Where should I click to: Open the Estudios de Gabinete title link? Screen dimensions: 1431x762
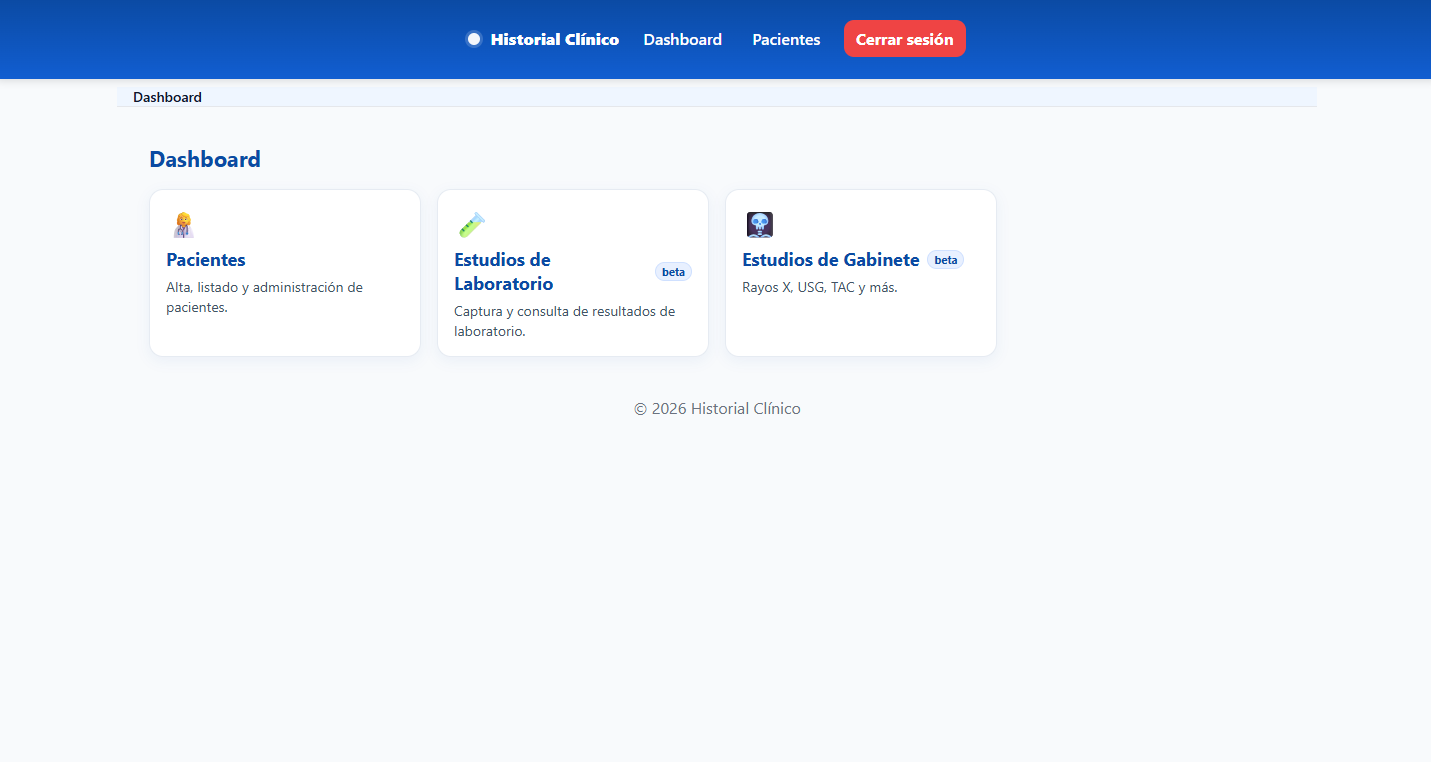pyautogui.click(x=830, y=259)
